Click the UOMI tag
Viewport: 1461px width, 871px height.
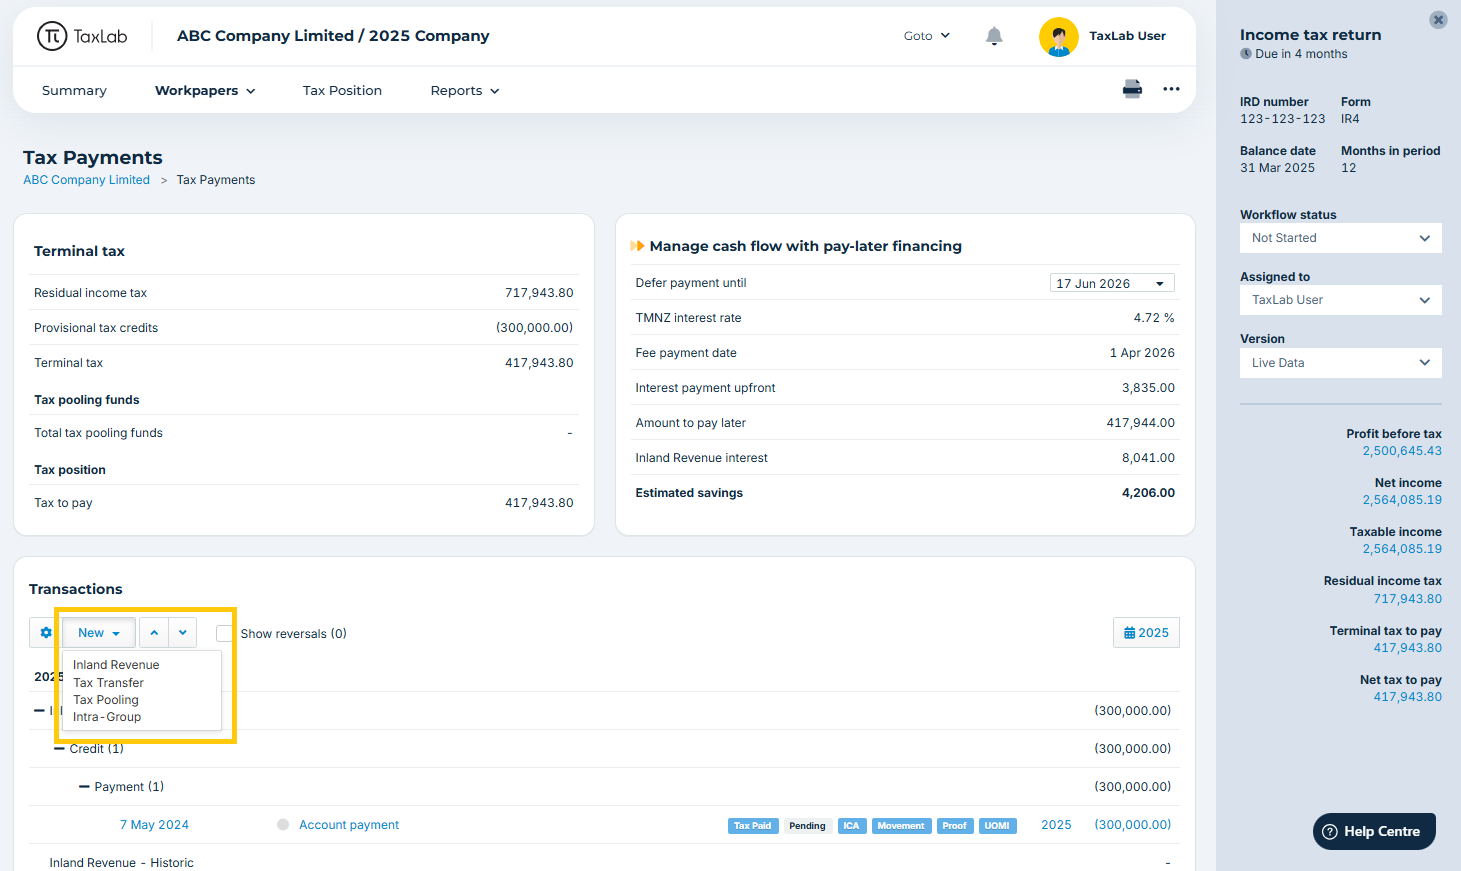[997, 826]
